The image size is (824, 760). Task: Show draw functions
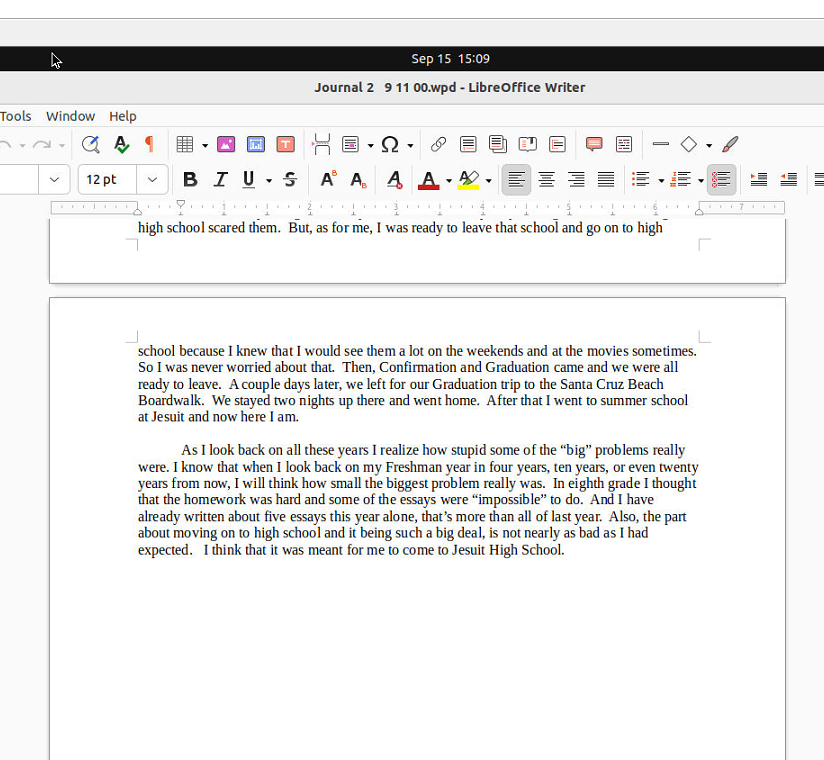point(730,144)
